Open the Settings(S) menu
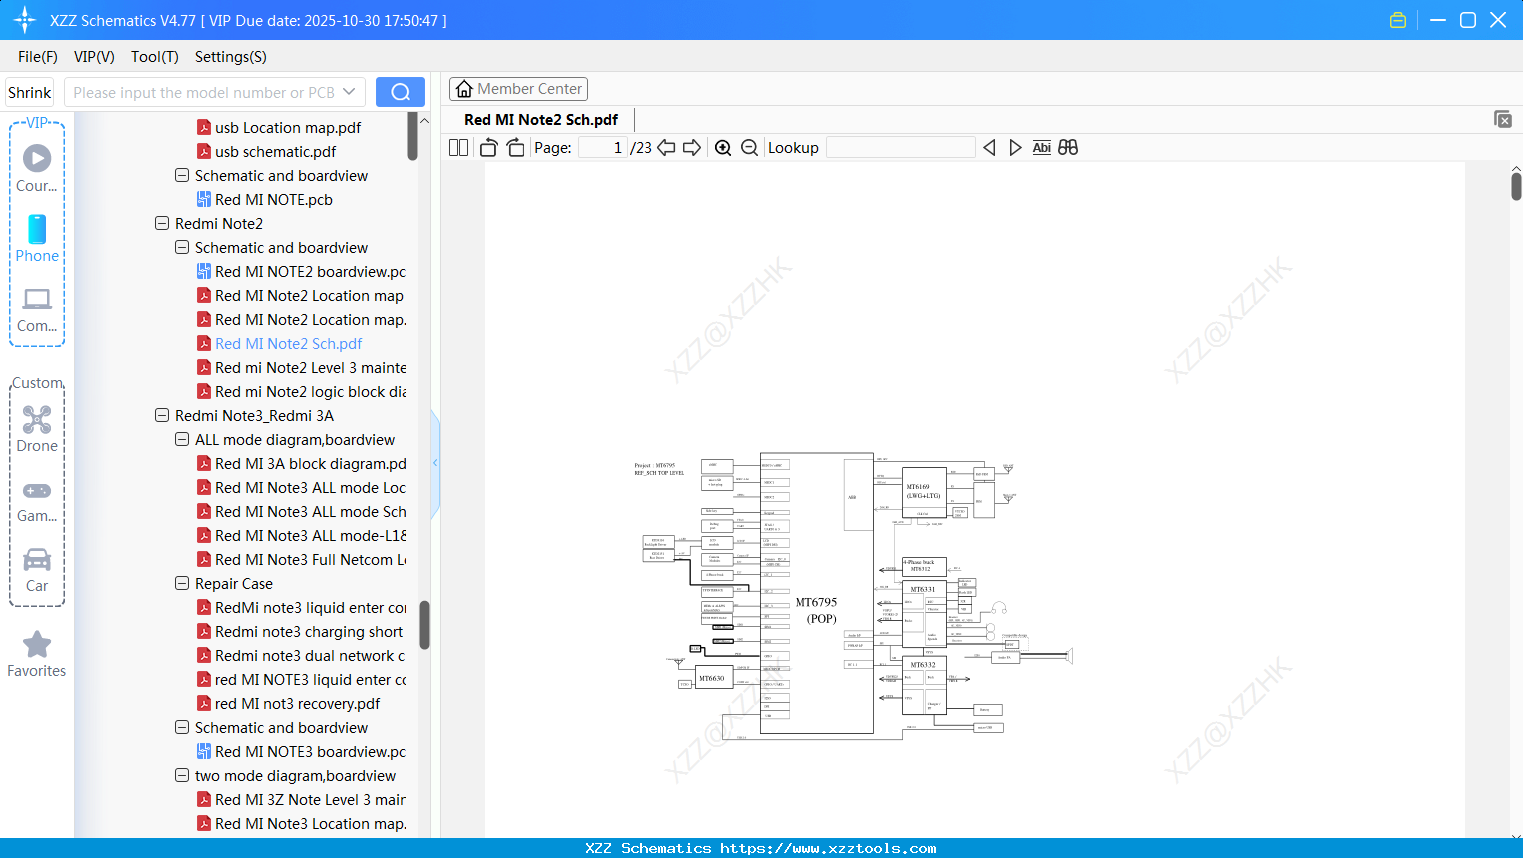 230,57
